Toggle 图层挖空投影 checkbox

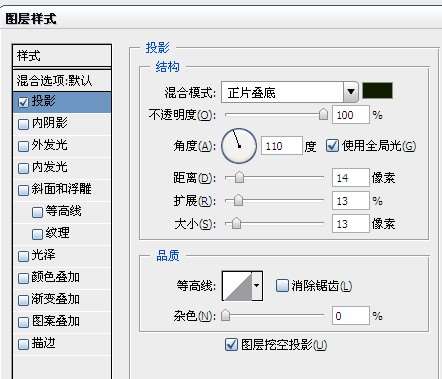pos(231,344)
